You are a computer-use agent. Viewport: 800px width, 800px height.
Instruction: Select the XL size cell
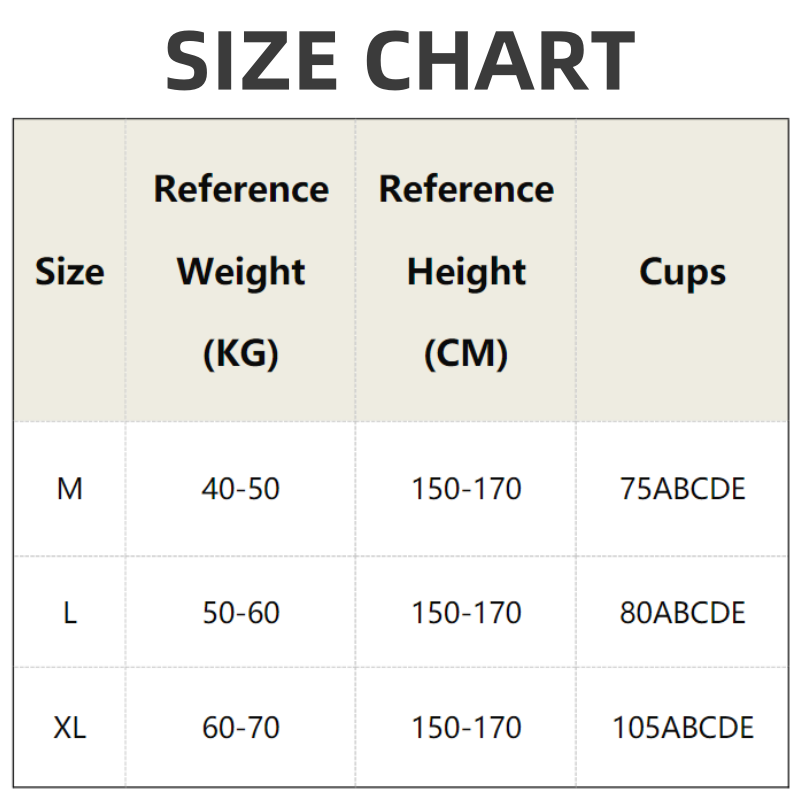pos(69,728)
